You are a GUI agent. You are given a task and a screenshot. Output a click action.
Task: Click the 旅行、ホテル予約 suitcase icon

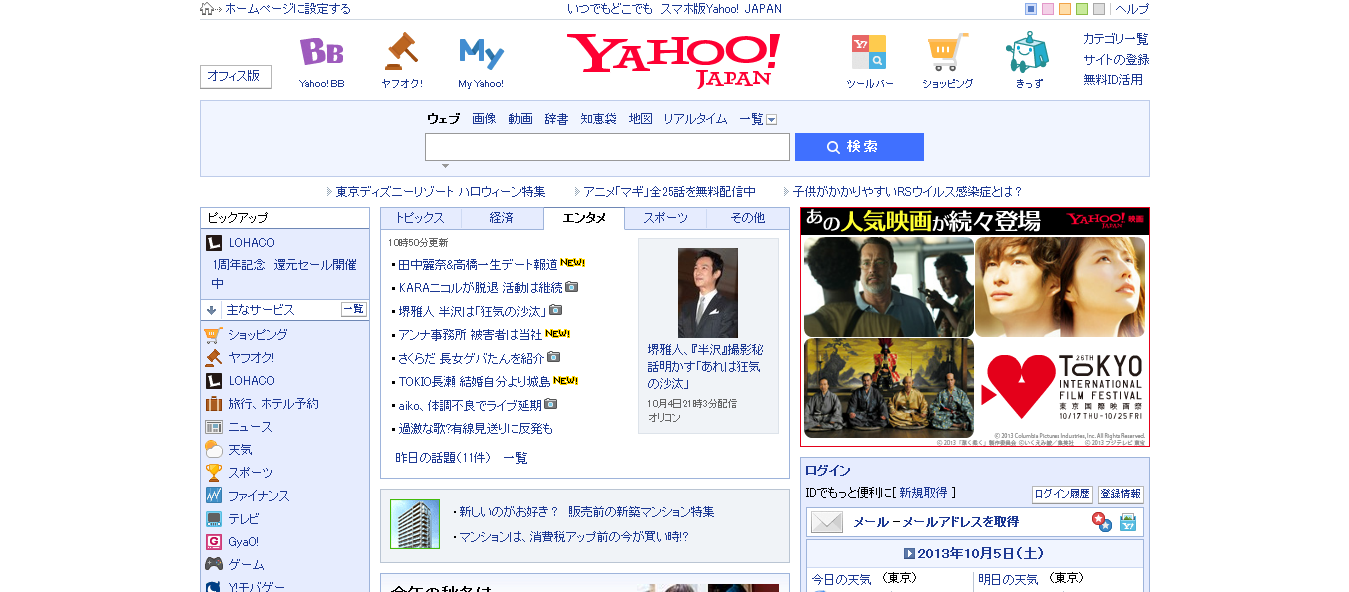(x=213, y=404)
